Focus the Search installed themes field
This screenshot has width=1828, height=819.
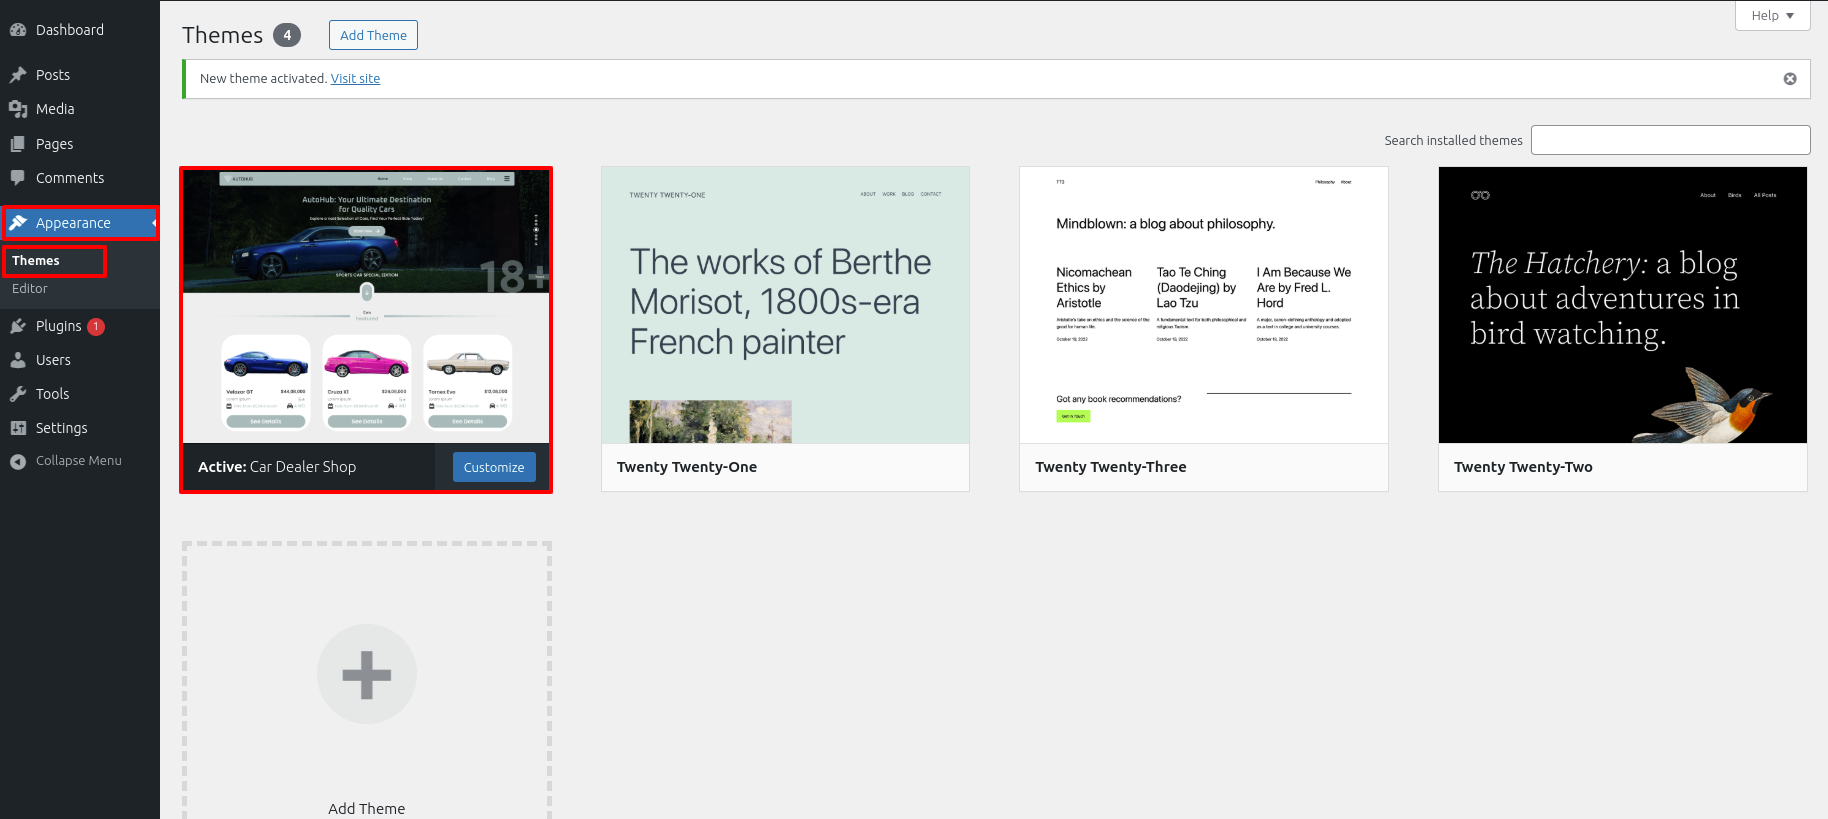tap(1671, 140)
